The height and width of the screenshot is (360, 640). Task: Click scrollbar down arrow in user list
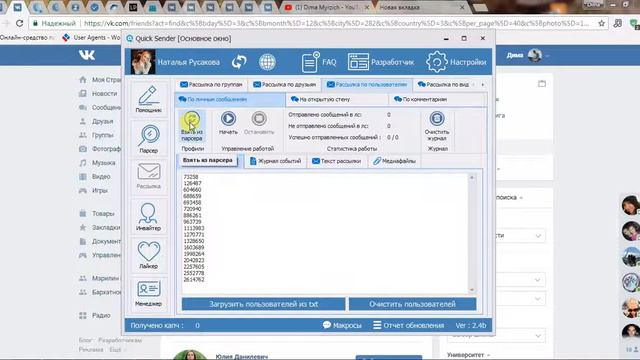click(472, 290)
